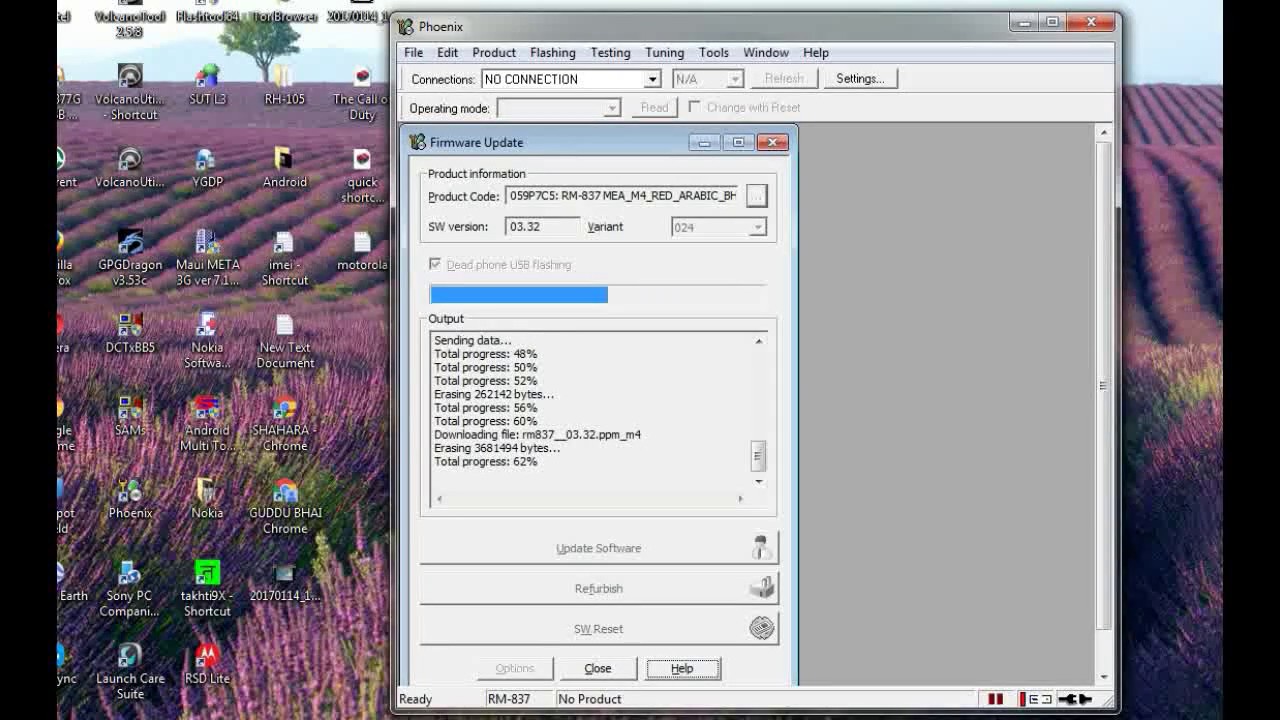The height and width of the screenshot is (720, 1280).
Task: Open the Flashing menu
Action: tap(553, 52)
